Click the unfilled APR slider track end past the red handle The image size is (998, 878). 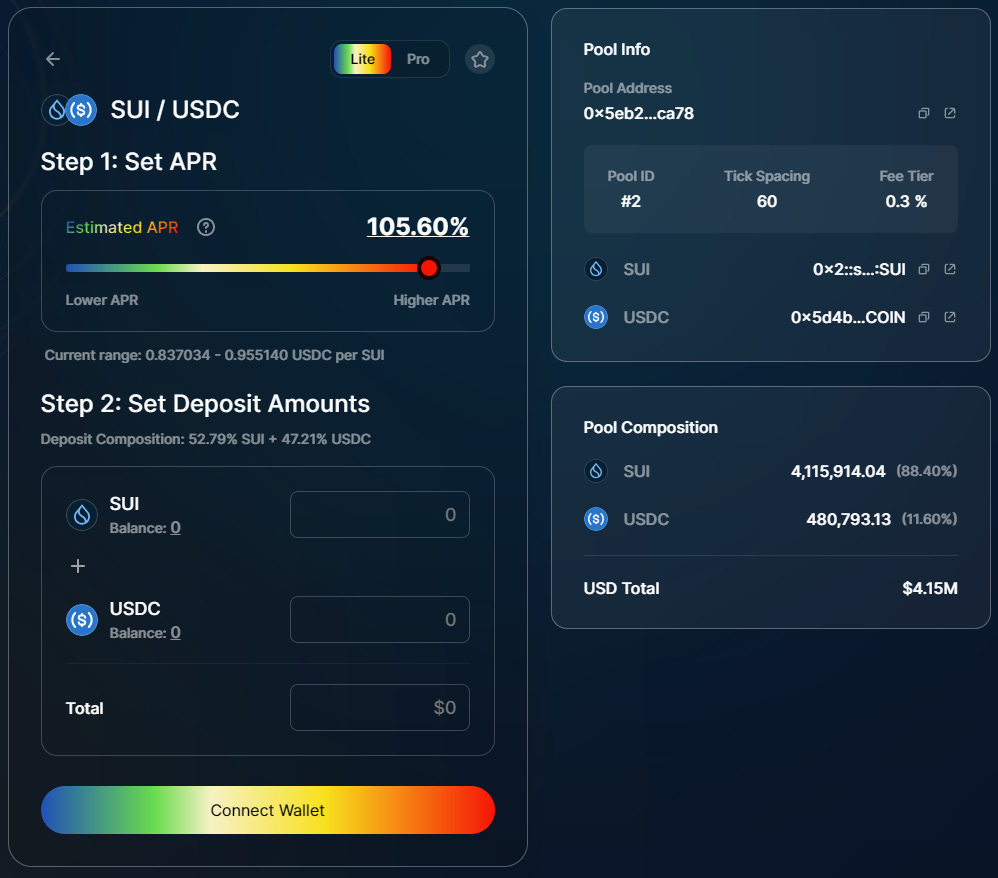click(456, 268)
